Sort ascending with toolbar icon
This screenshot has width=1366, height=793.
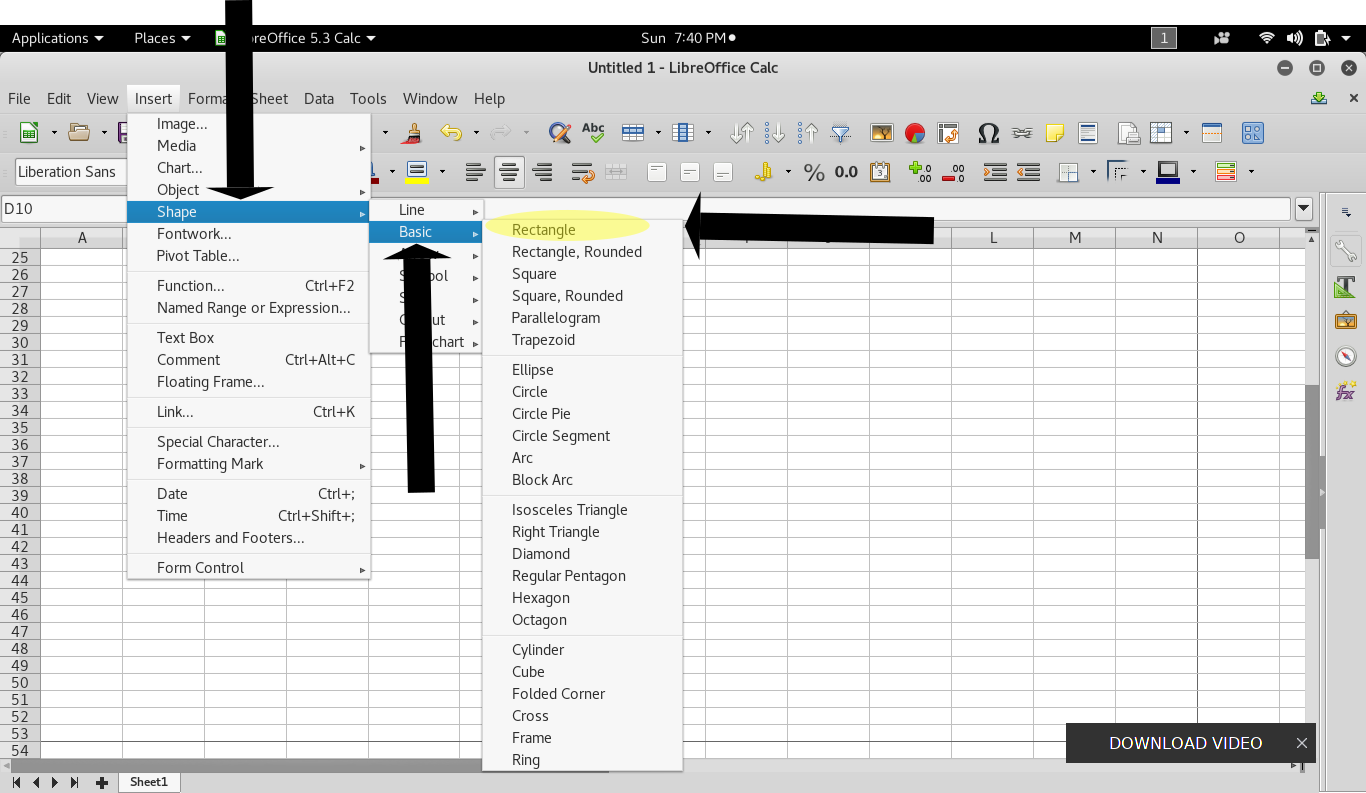pos(775,132)
